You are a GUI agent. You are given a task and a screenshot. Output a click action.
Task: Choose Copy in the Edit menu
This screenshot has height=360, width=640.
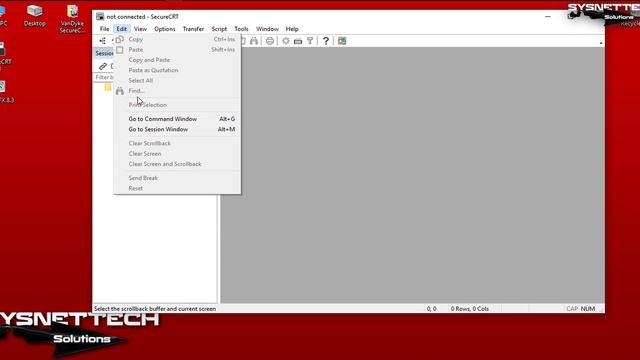point(177,39)
